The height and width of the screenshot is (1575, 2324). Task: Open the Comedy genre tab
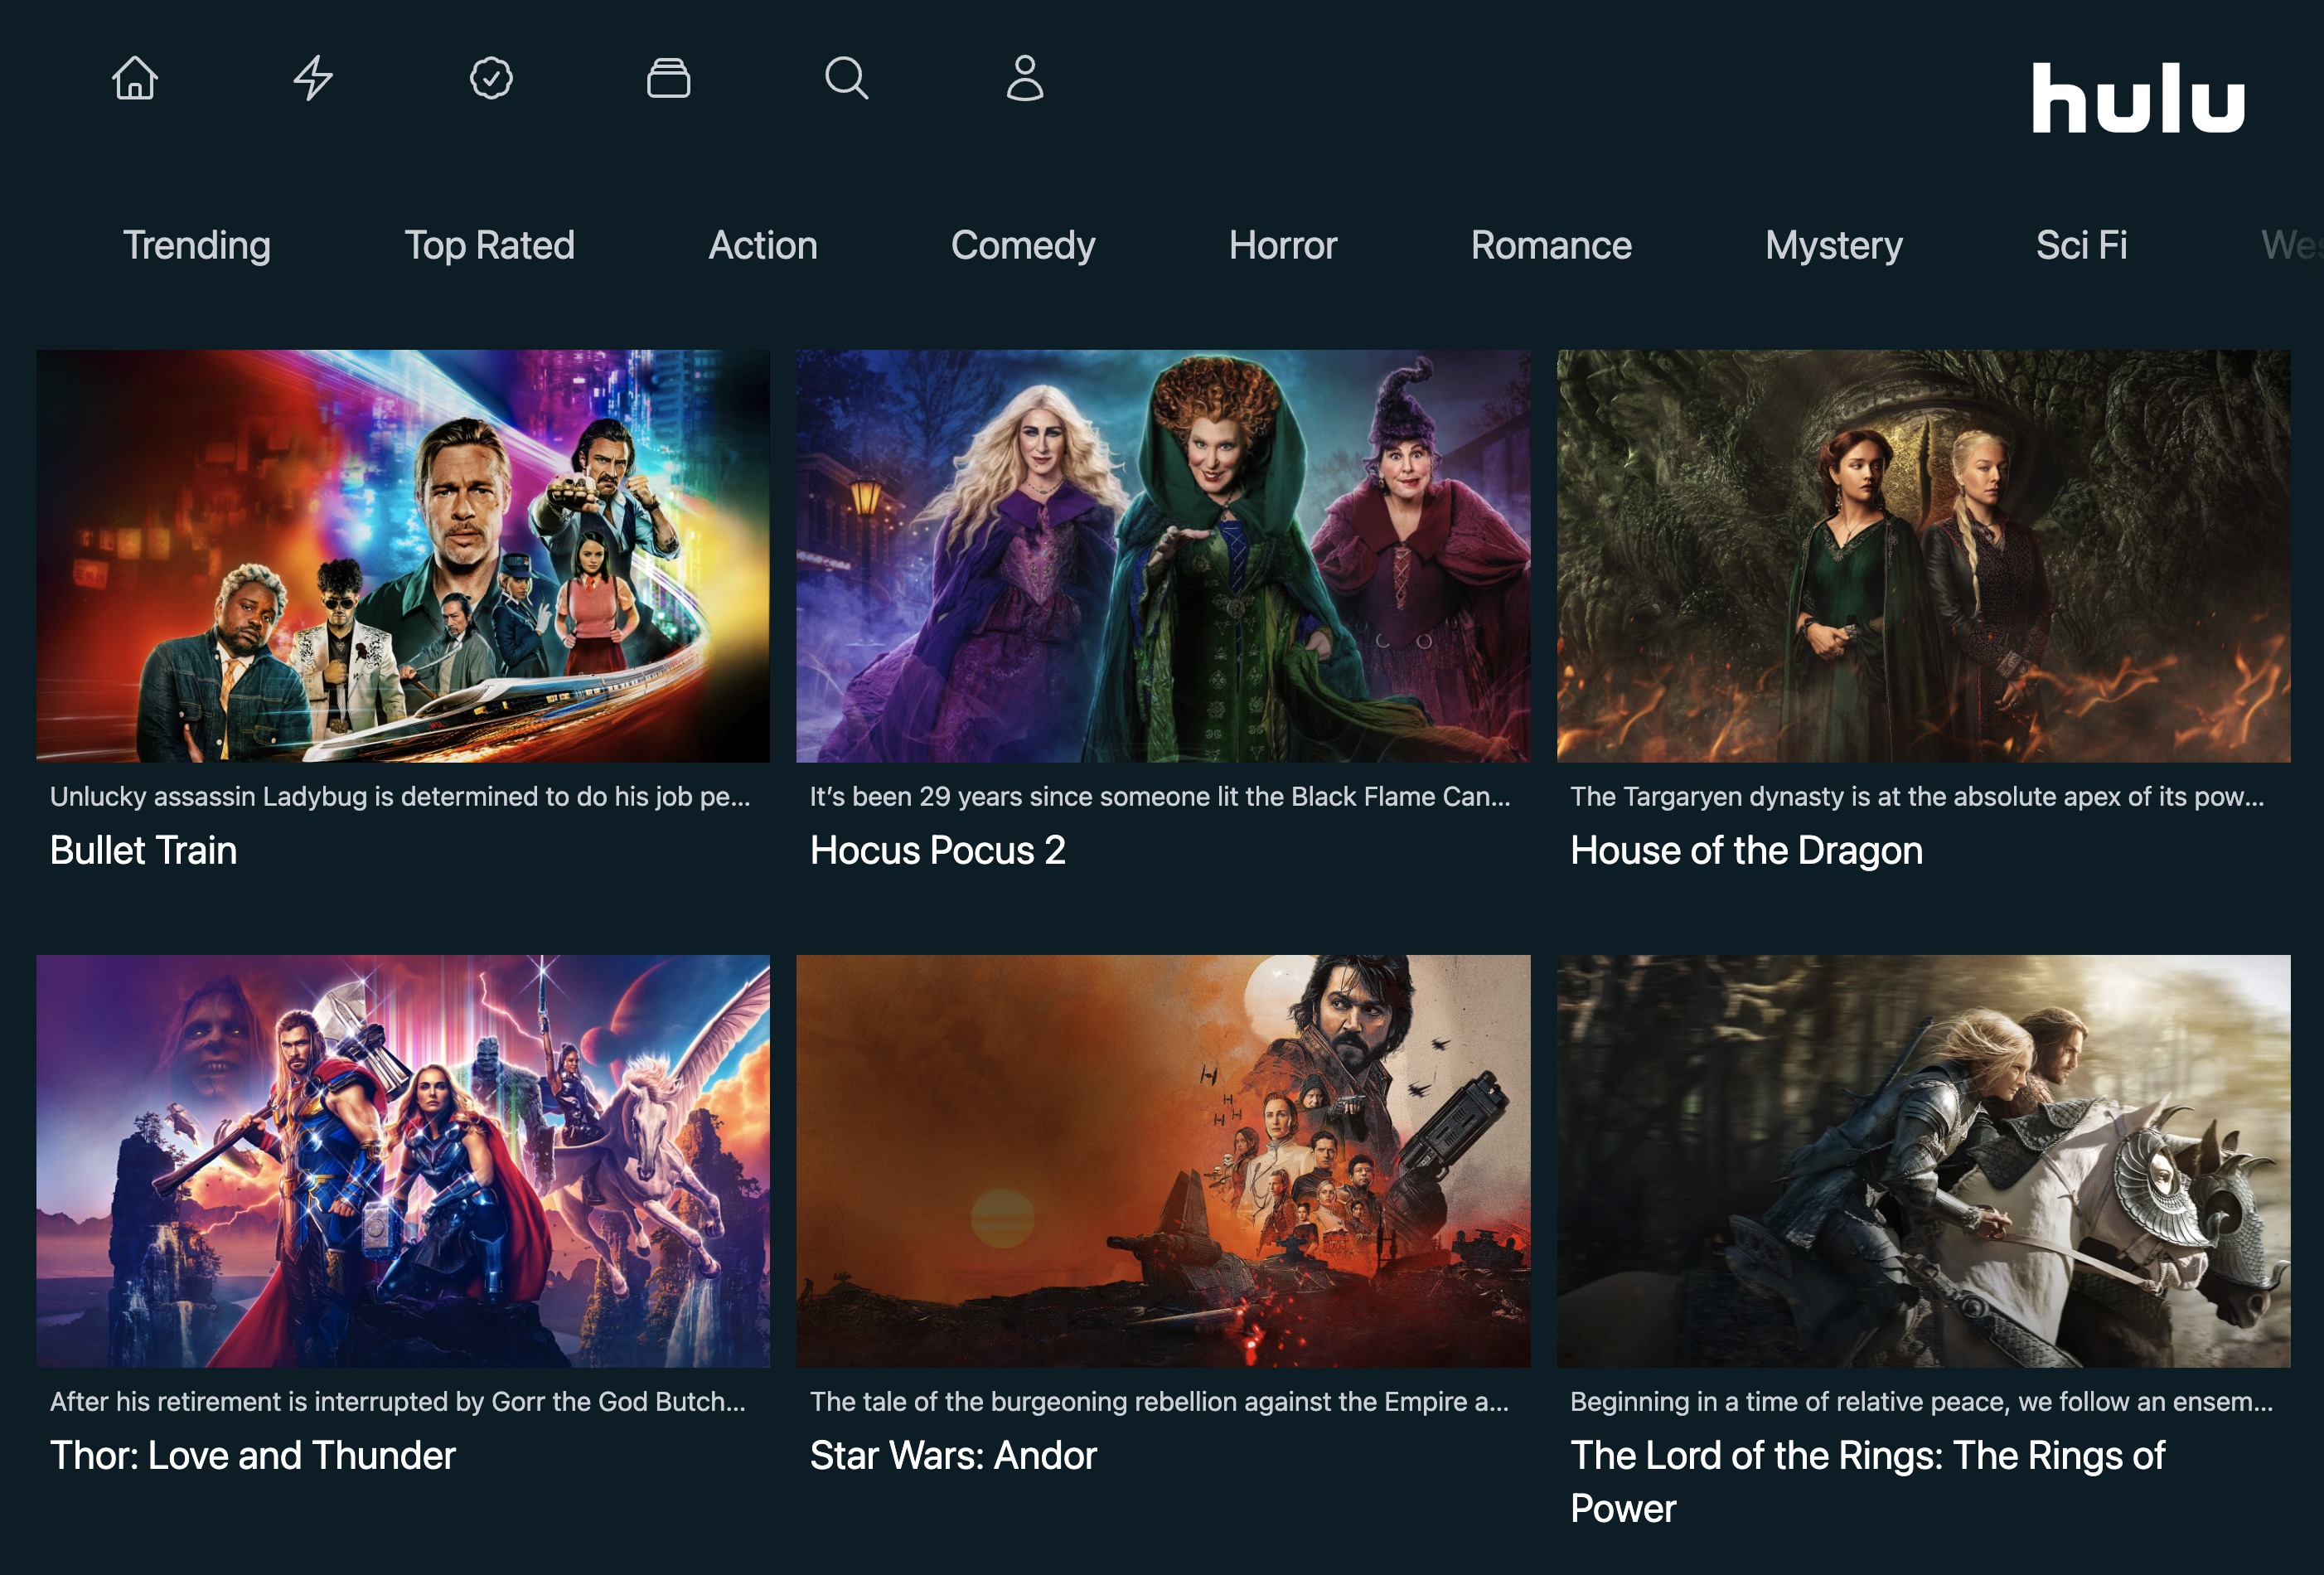[1023, 245]
